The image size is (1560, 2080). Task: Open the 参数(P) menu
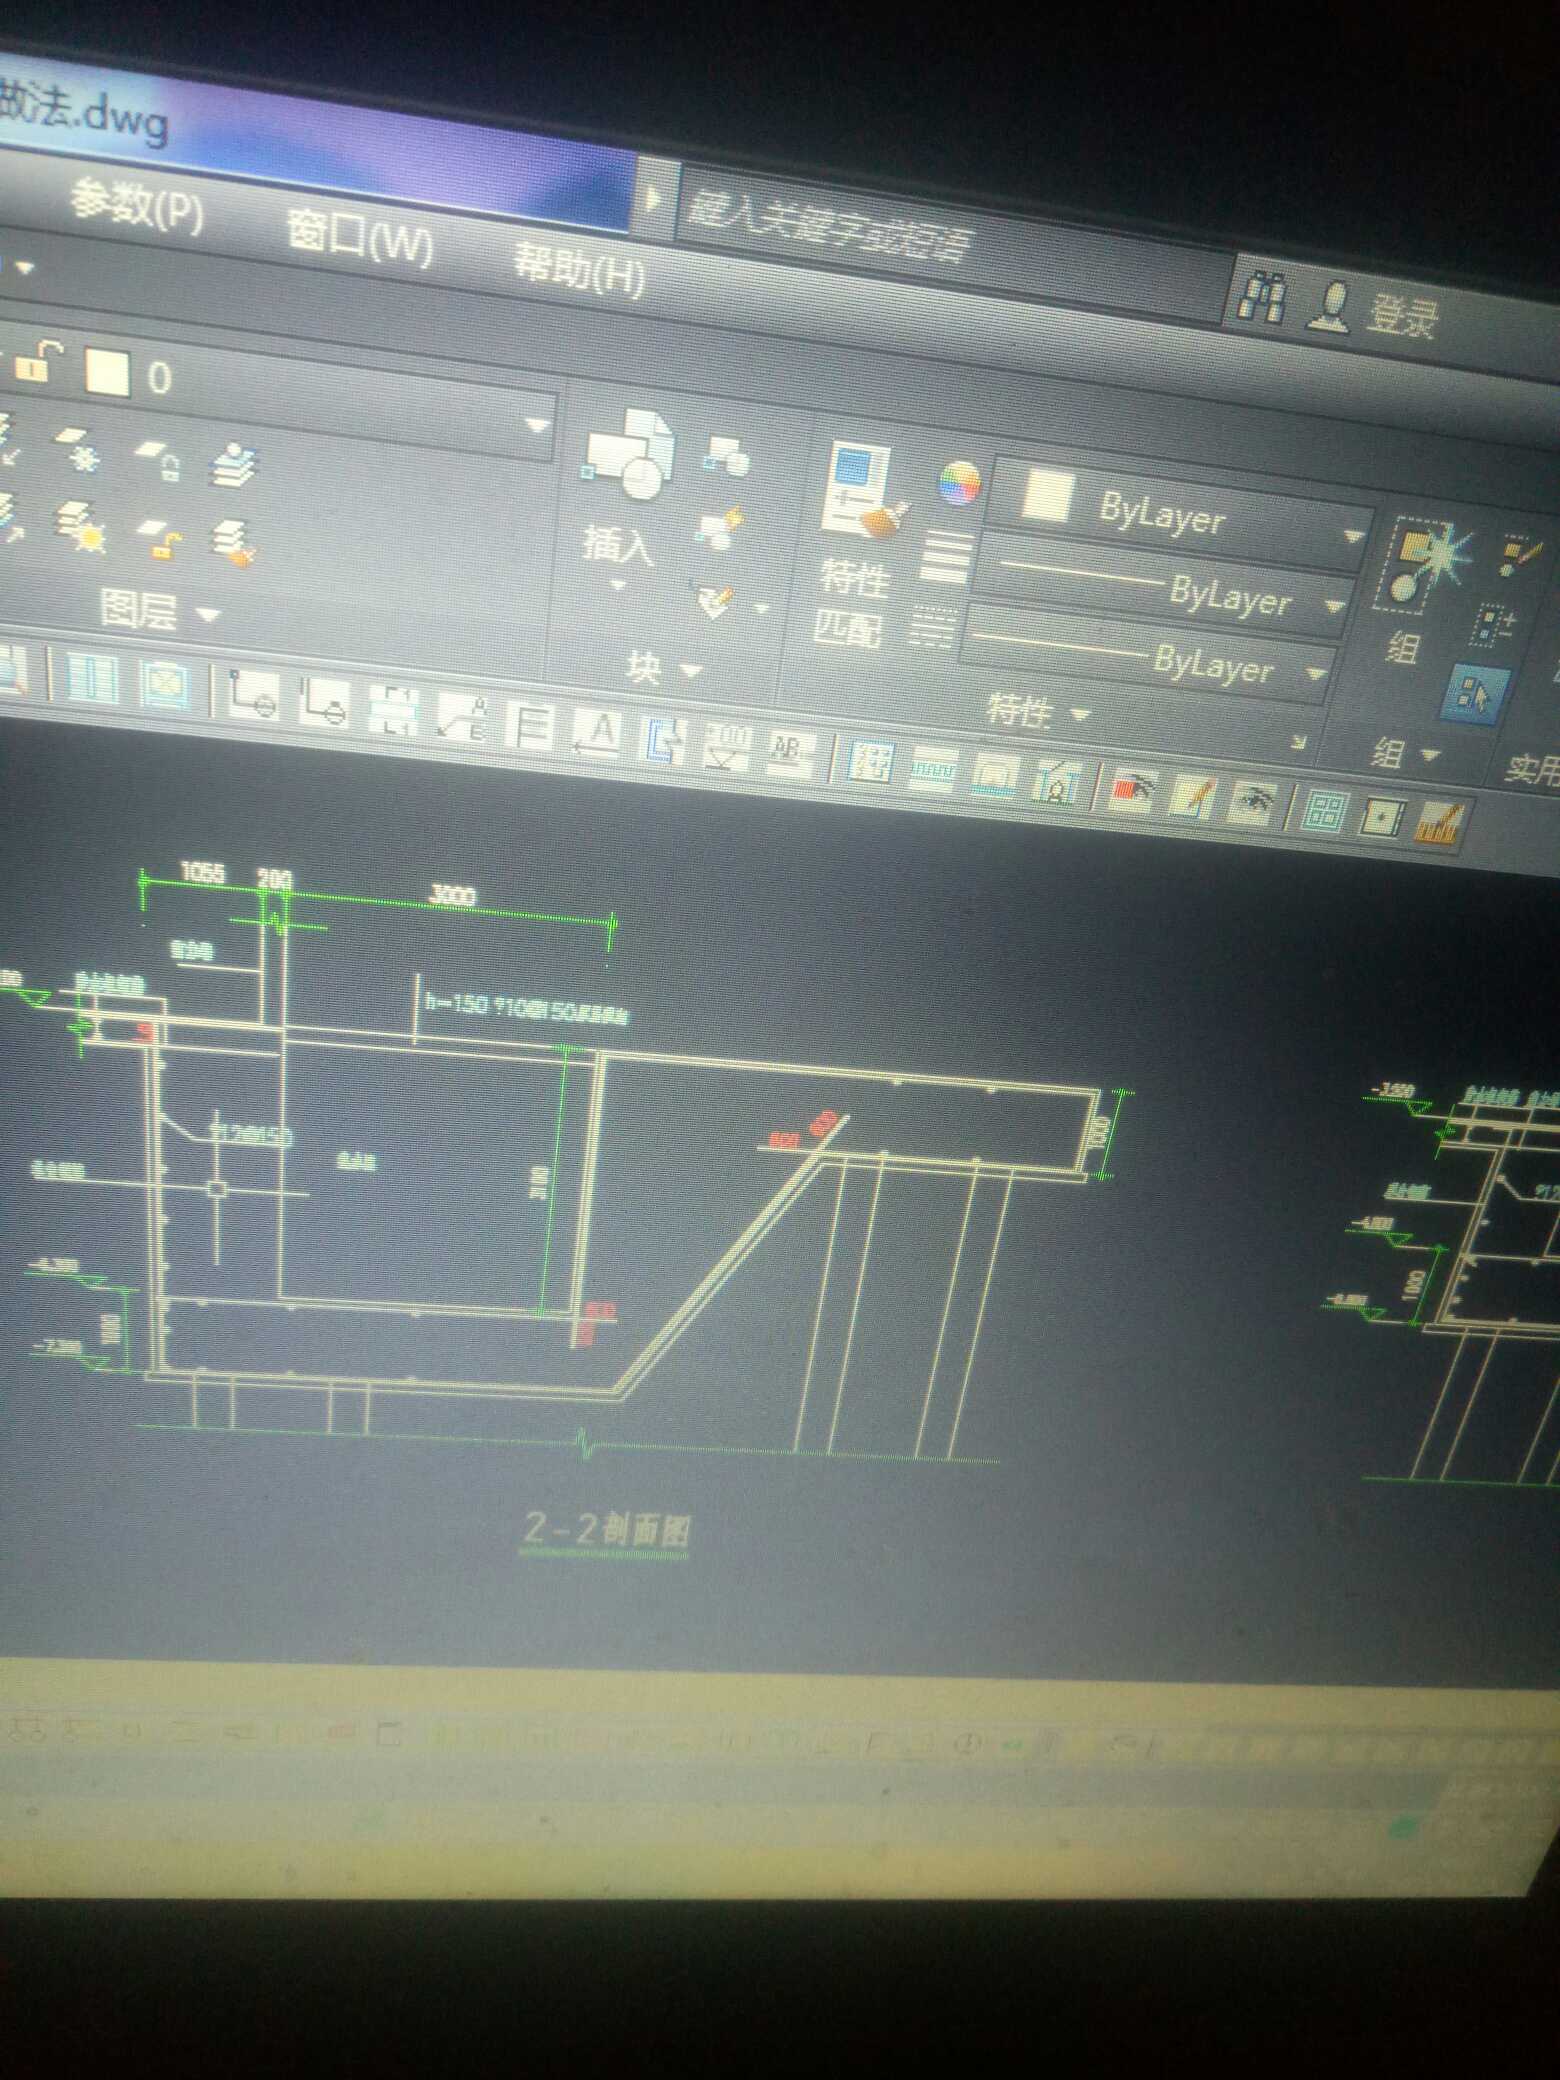point(137,207)
